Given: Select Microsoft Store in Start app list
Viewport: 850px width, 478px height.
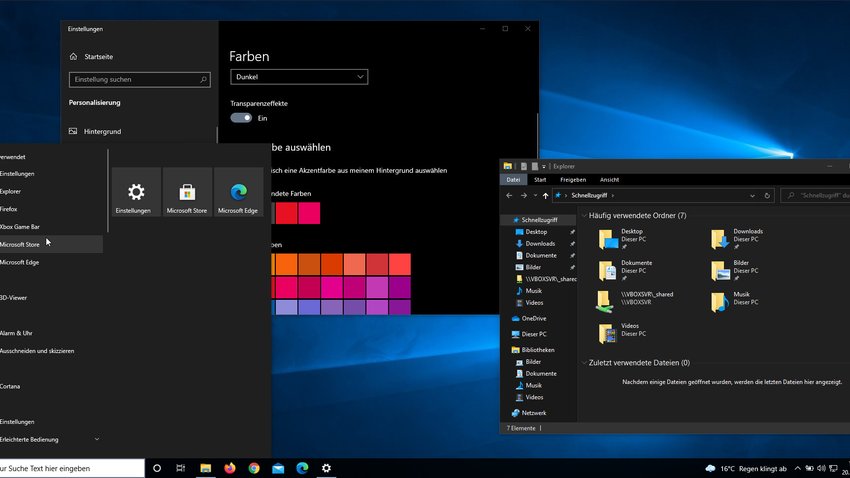Looking at the screenshot, I should [x=51, y=244].
